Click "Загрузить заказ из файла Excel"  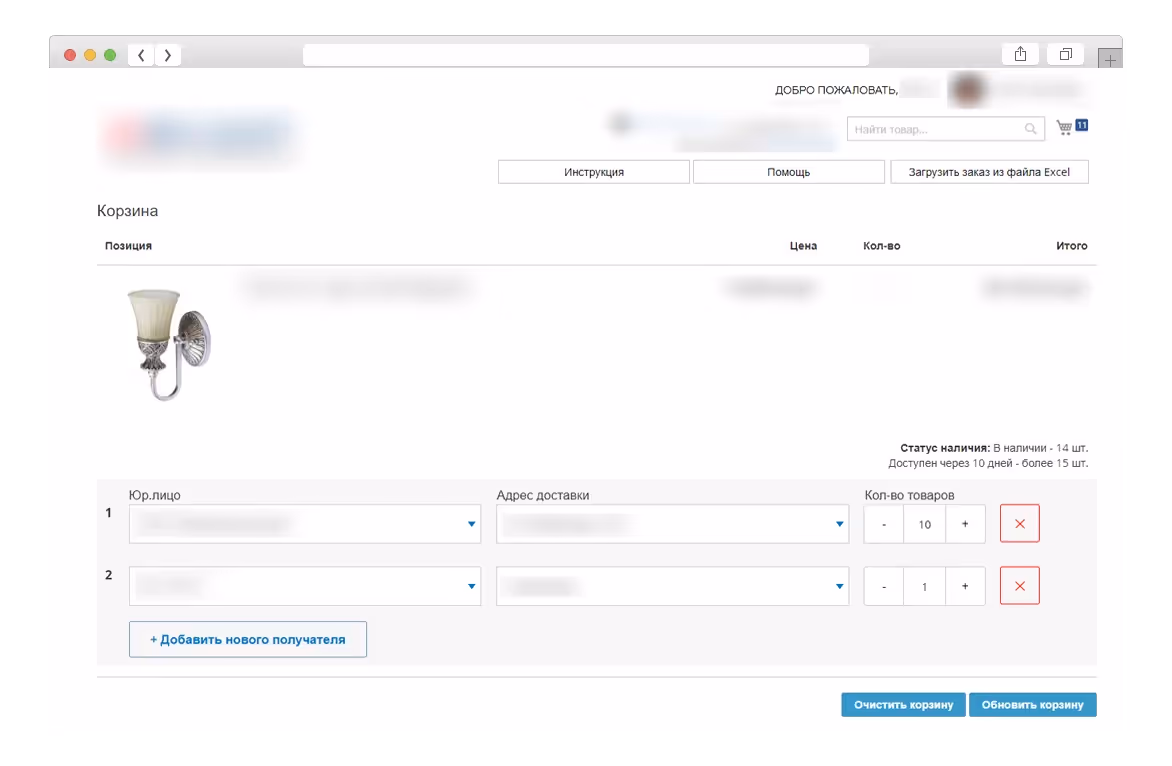(989, 172)
